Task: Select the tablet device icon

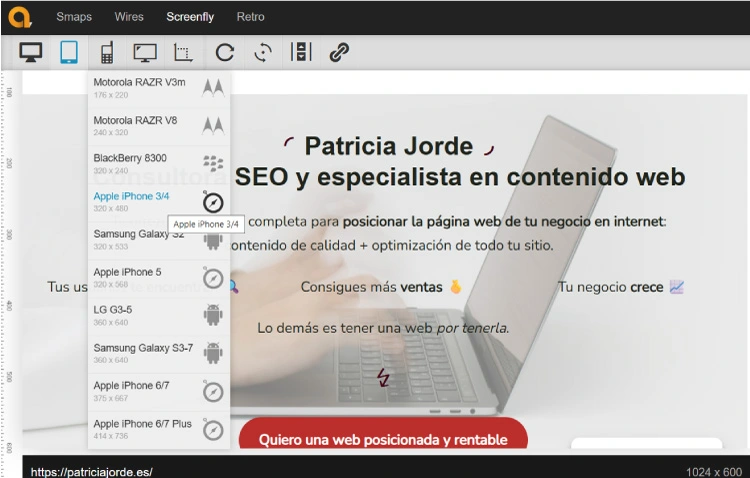Action: pos(69,52)
